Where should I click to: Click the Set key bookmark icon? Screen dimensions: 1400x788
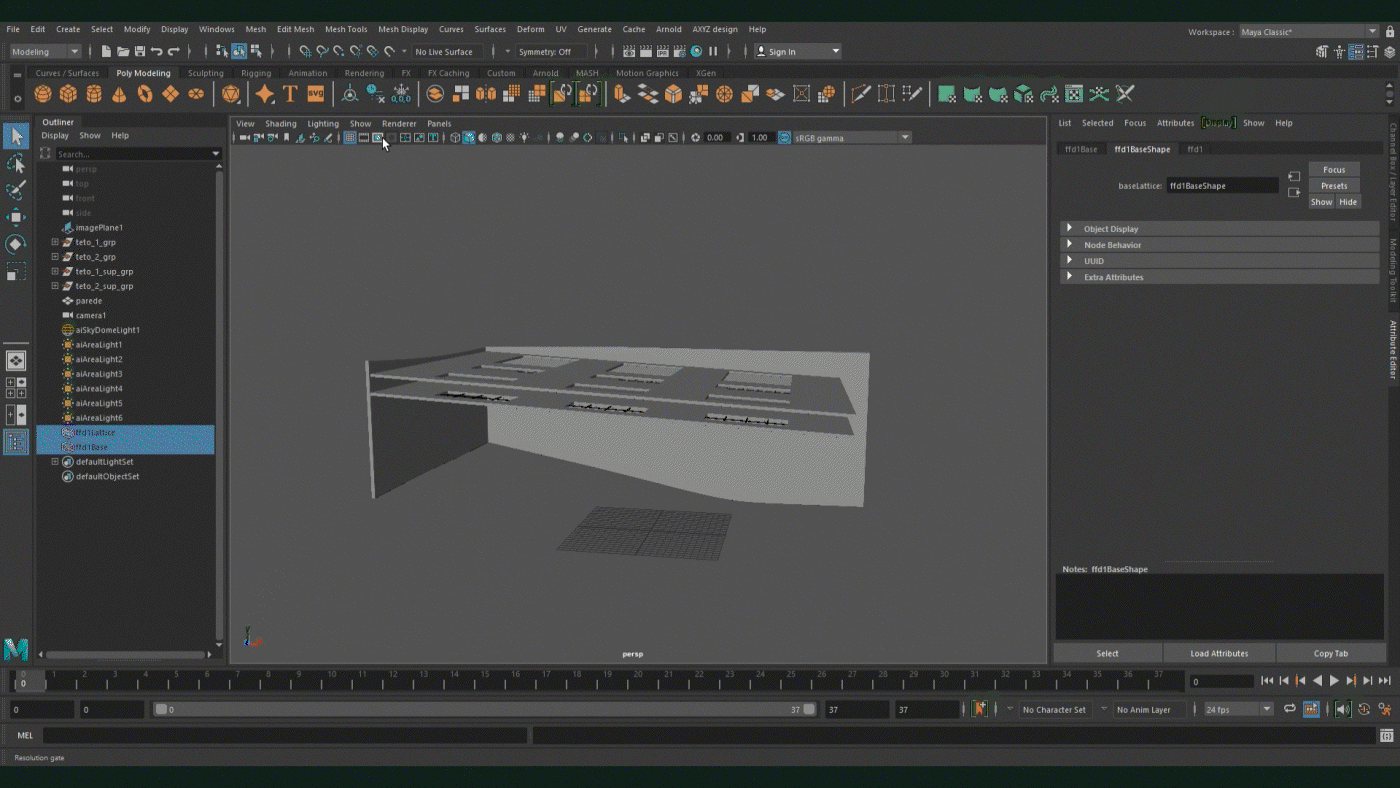tap(979, 709)
